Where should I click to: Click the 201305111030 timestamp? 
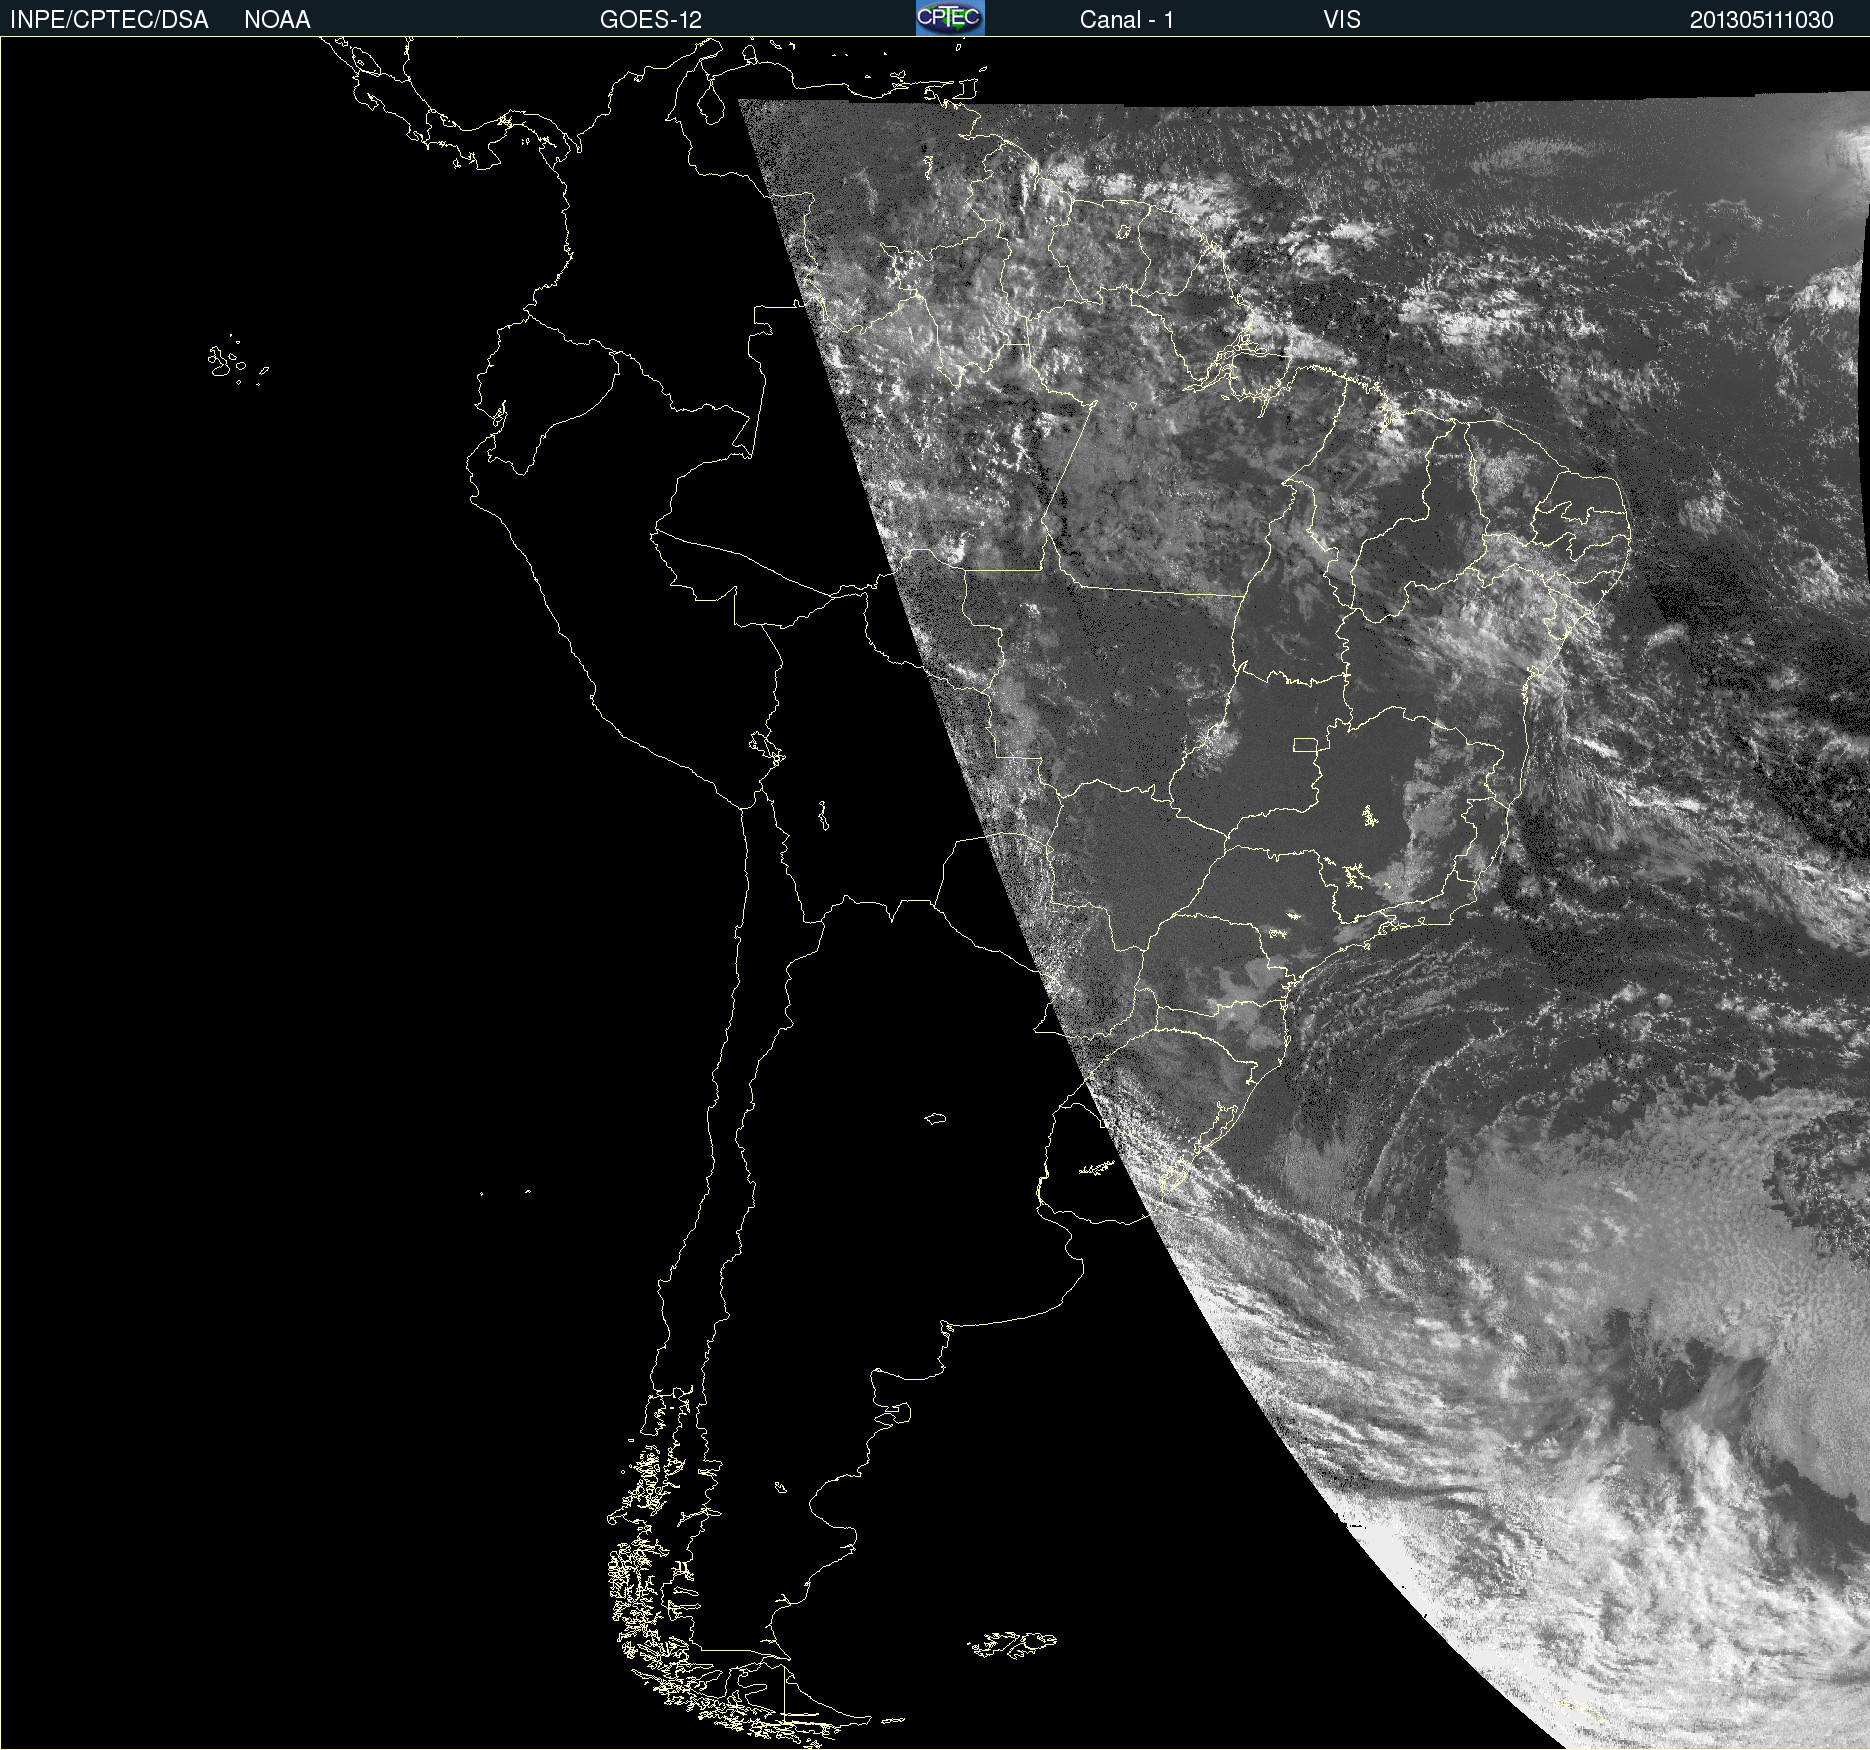1761,20
